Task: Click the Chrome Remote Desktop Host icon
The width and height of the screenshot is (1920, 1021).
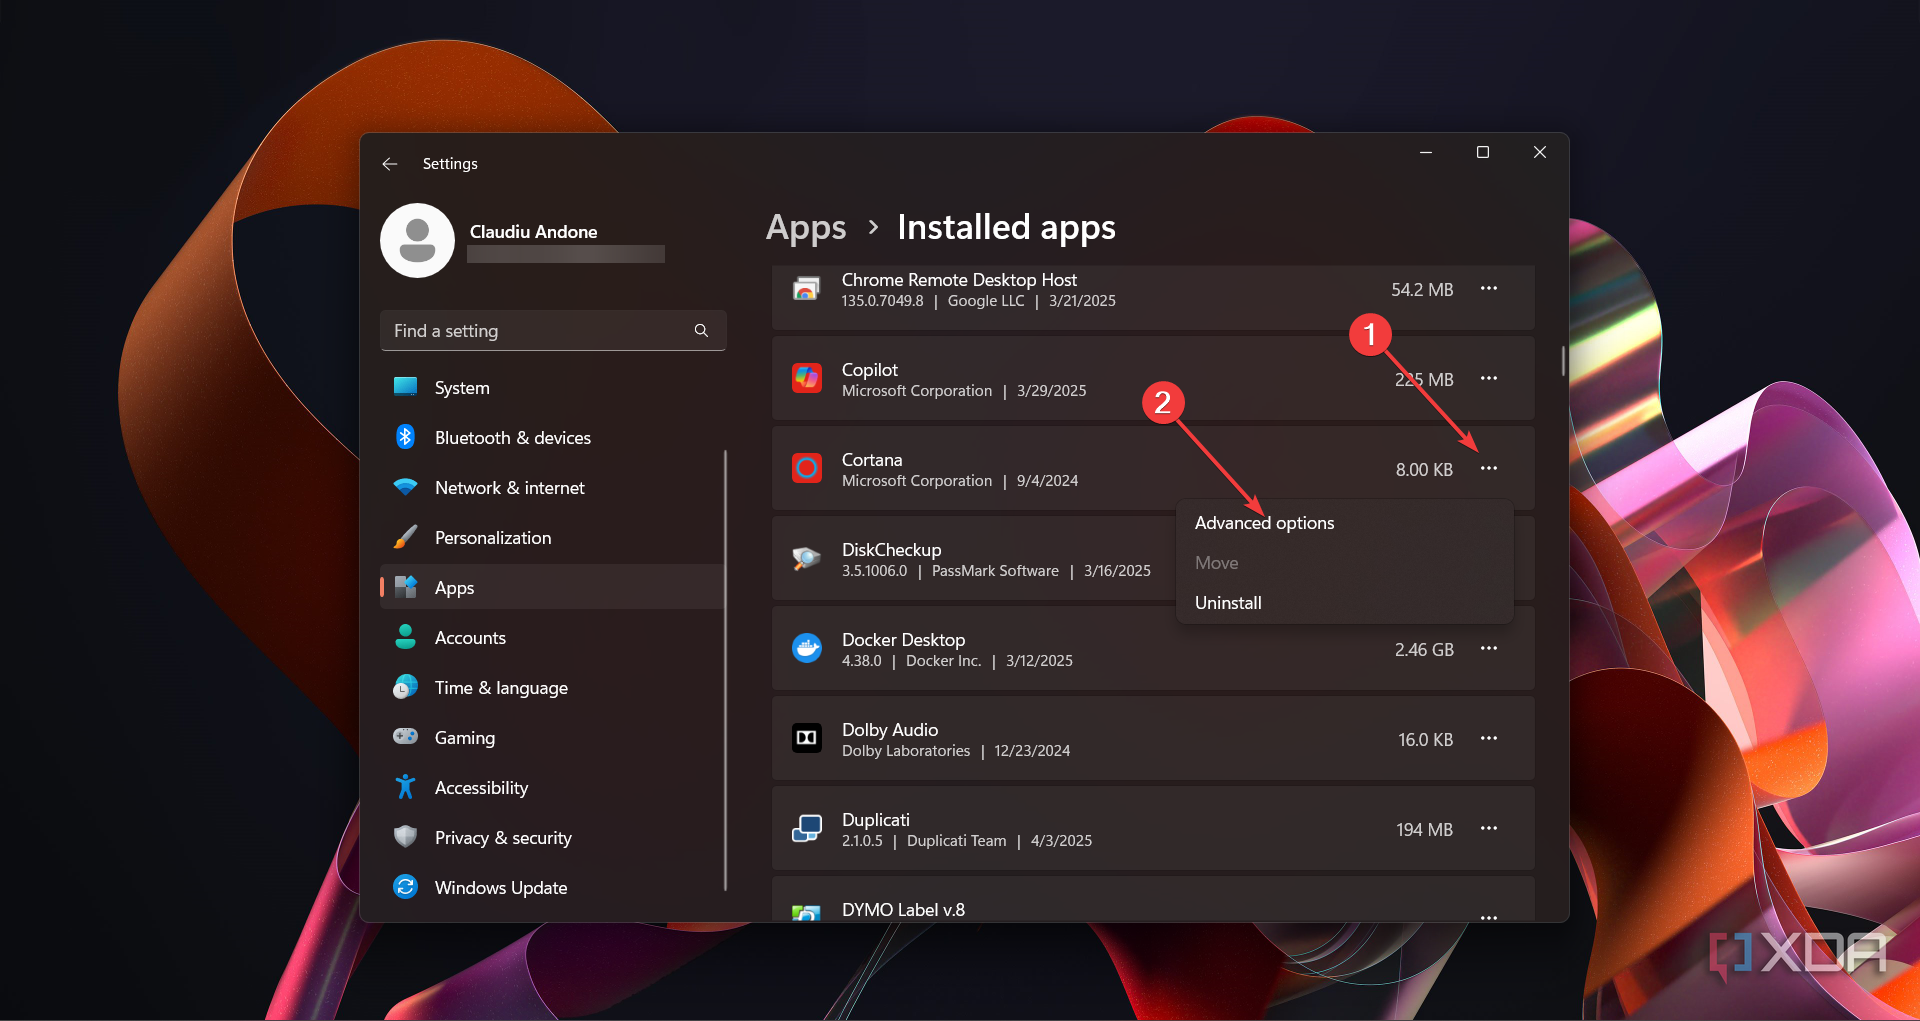Action: (807, 289)
